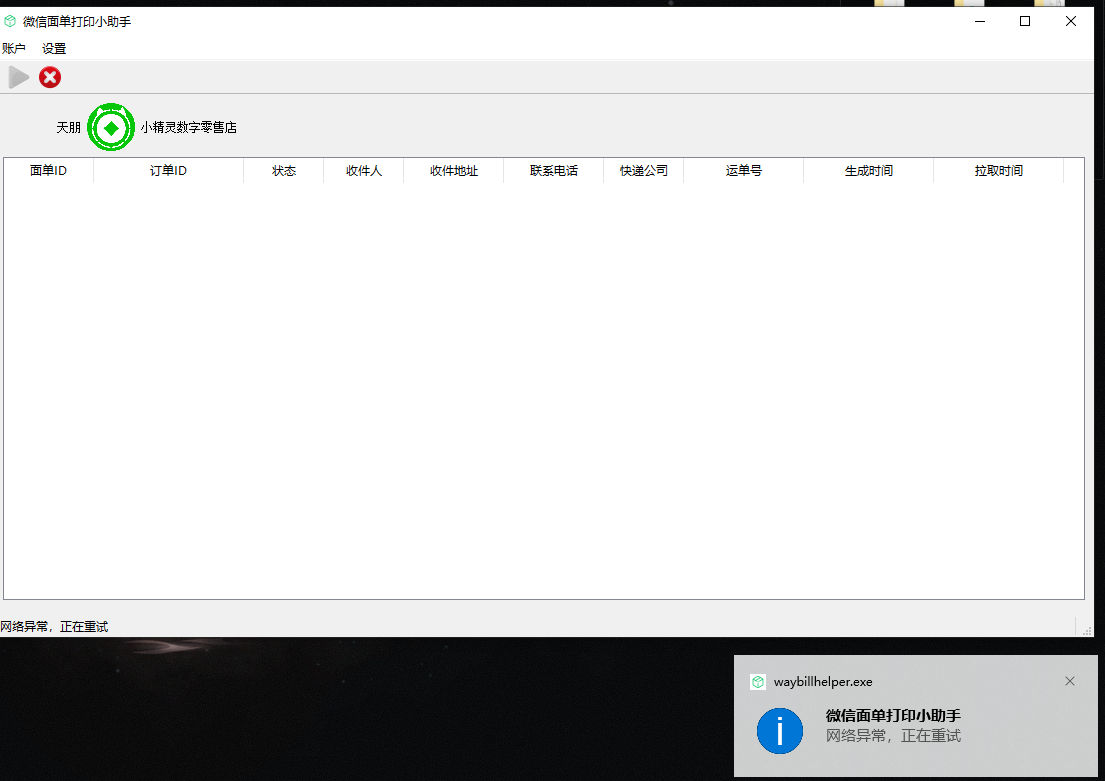Click the red stop X toolbar icon
The width and height of the screenshot is (1105, 781).
[x=49, y=77]
